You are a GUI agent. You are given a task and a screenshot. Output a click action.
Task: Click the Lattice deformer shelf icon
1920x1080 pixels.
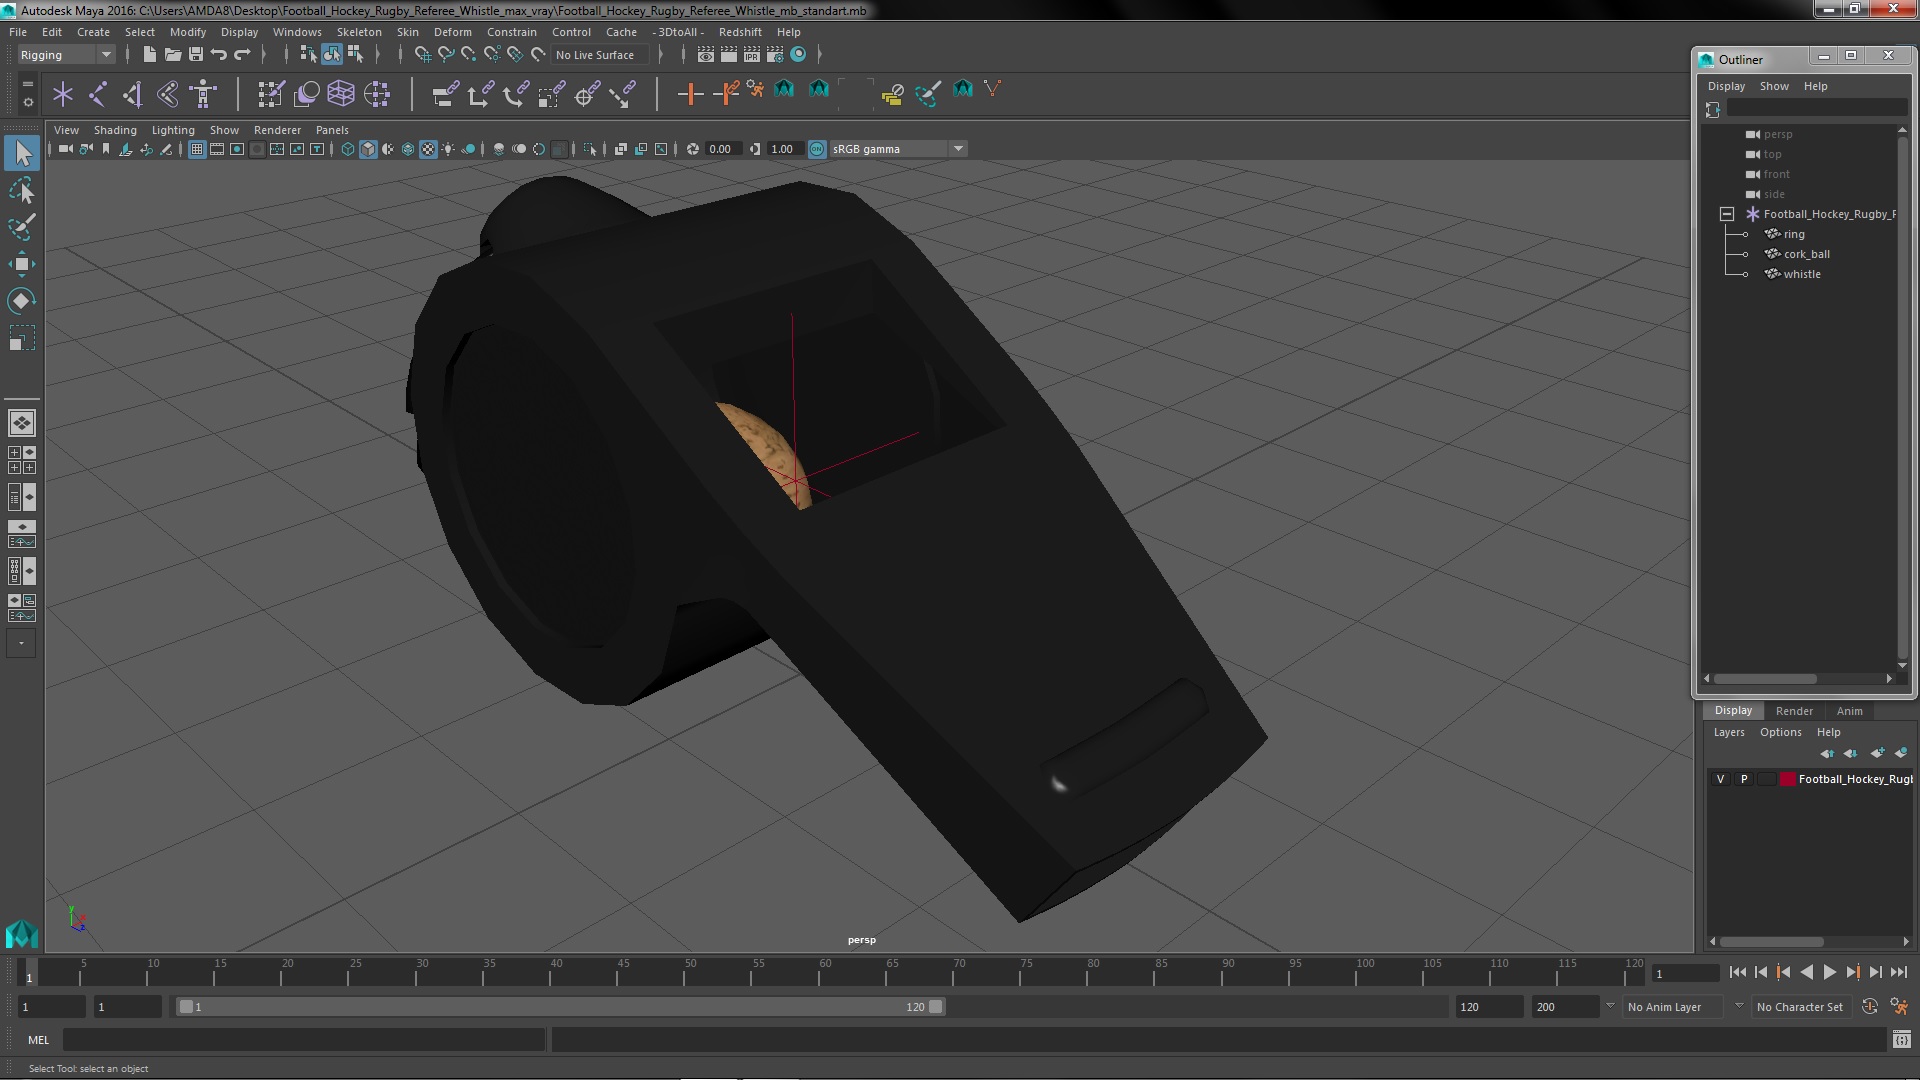341,94
